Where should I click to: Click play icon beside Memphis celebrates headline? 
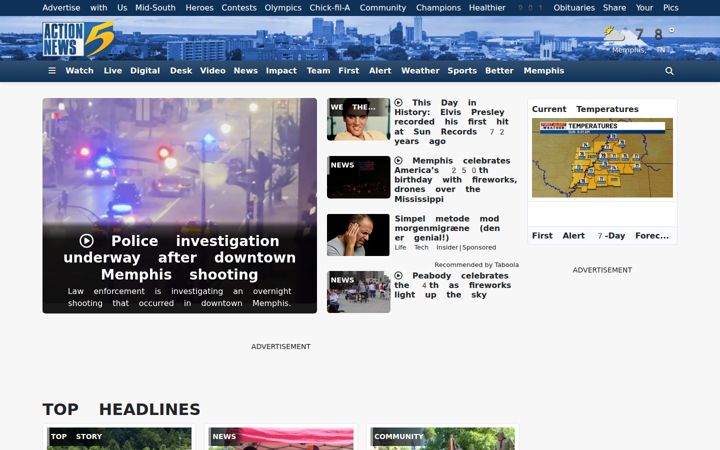(399, 160)
